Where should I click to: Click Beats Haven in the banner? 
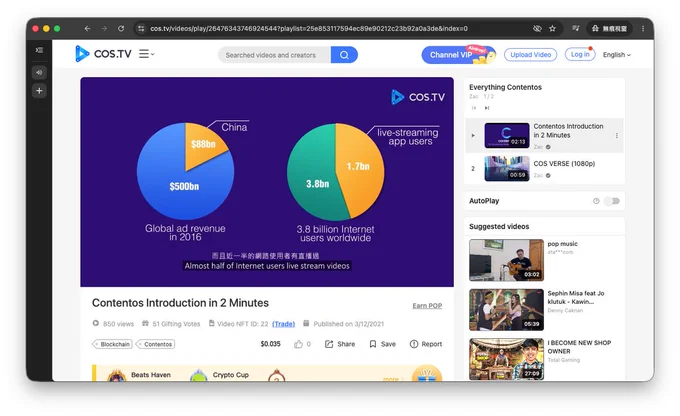tap(150, 375)
